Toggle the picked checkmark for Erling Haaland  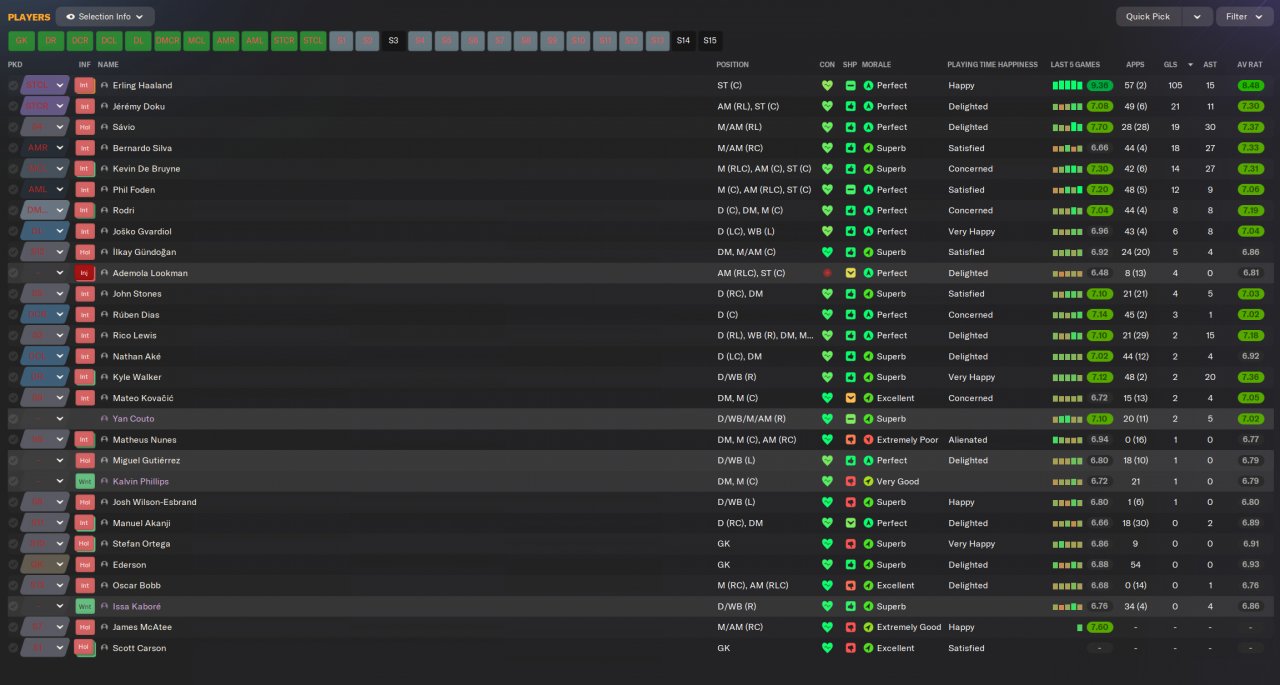coord(13,85)
